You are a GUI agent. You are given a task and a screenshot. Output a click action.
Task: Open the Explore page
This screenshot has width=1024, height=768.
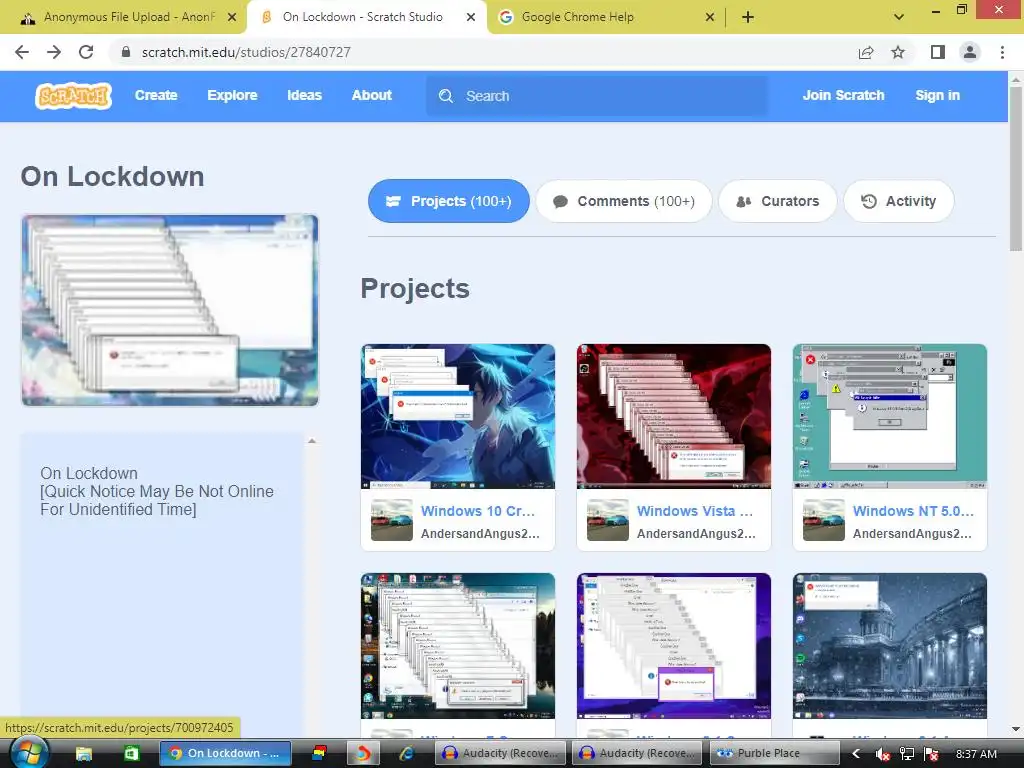pos(232,95)
